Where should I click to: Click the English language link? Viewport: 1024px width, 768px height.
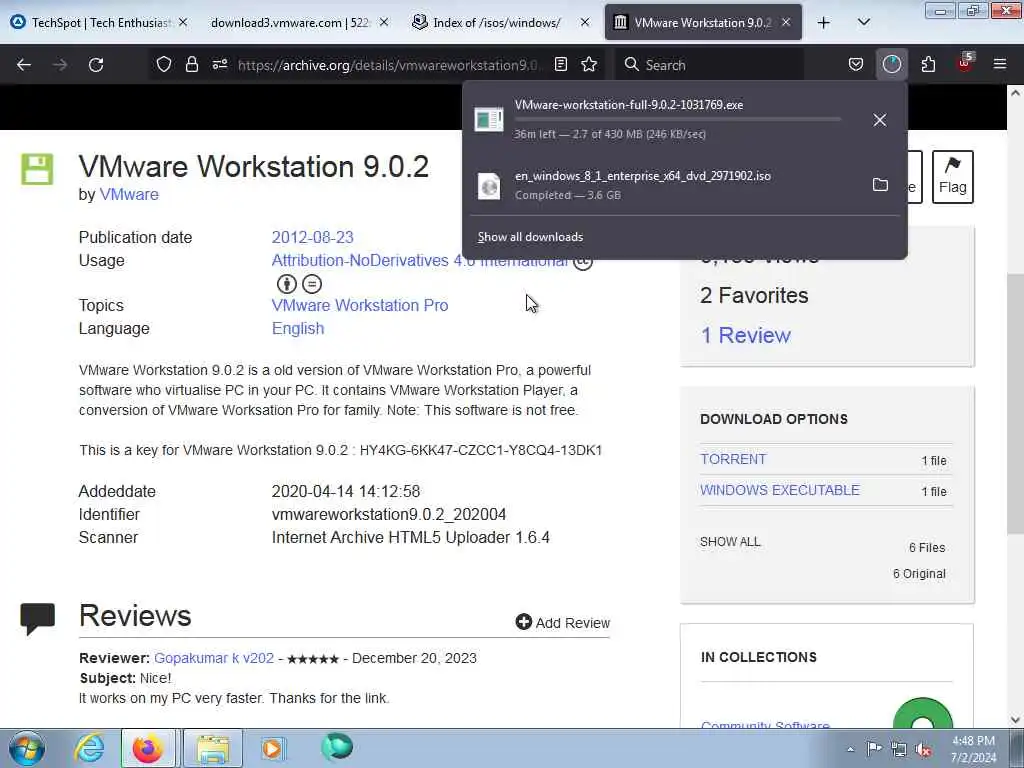pyautogui.click(x=298, y=328)
